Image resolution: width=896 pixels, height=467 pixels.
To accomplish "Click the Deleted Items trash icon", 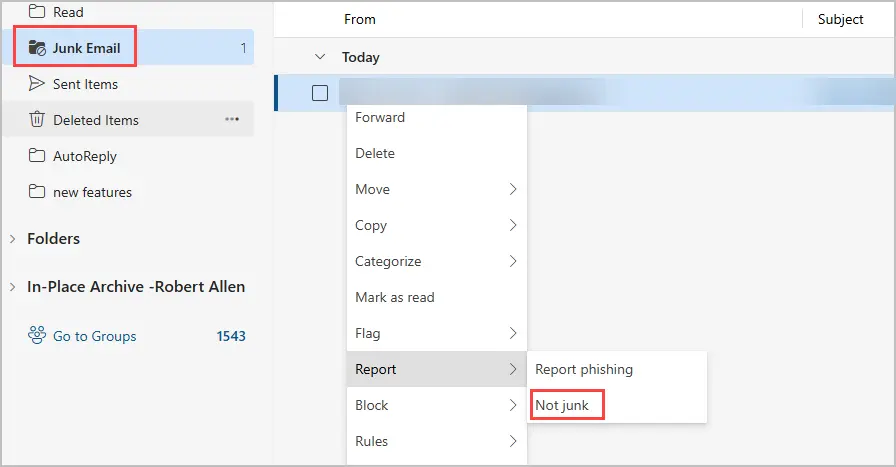I will (x=37, y=120).
